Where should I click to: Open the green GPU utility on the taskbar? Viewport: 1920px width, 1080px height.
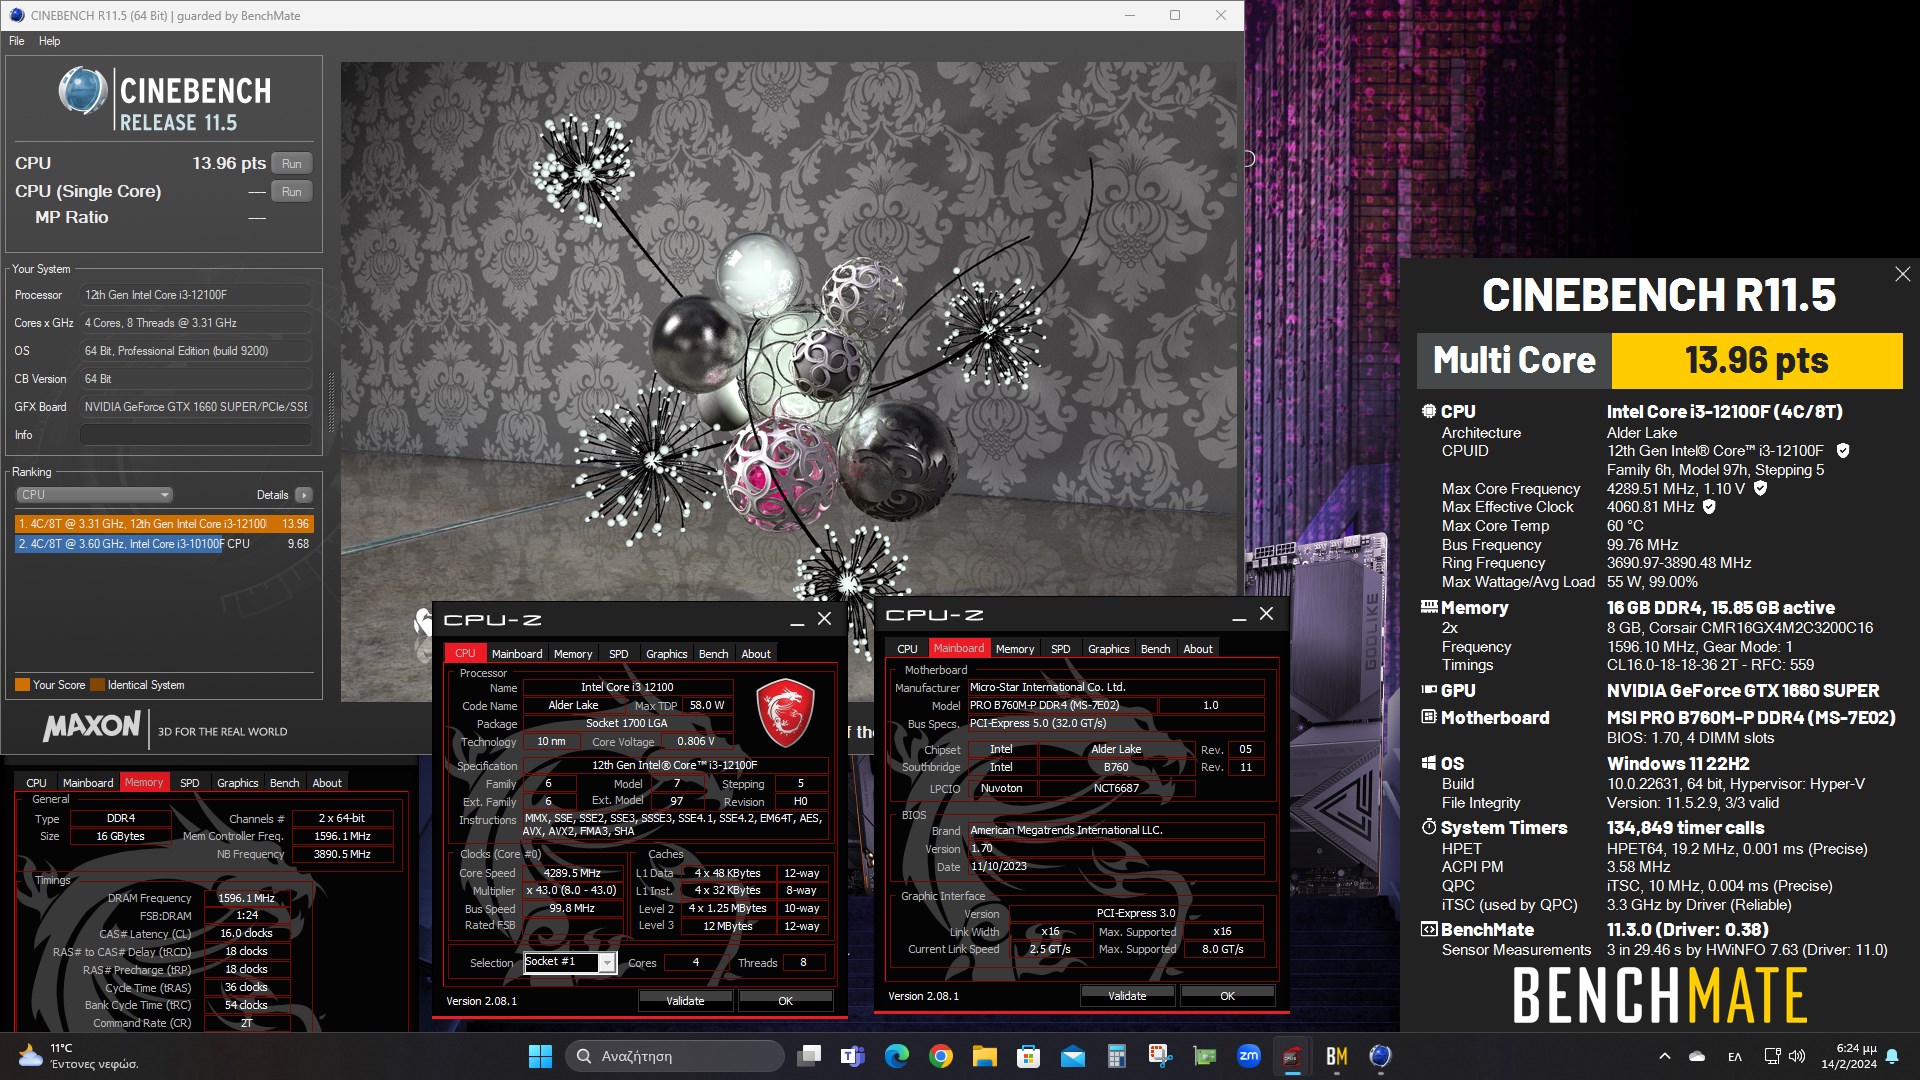click(1205, 1056)
